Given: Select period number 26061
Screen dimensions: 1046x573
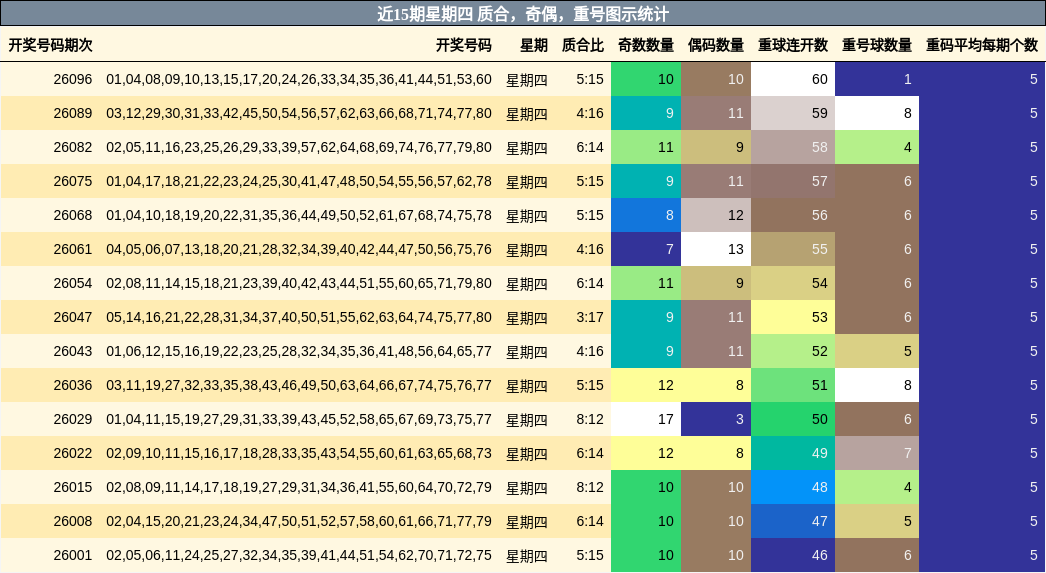Looking at the screenshot, I should point(73,249).
